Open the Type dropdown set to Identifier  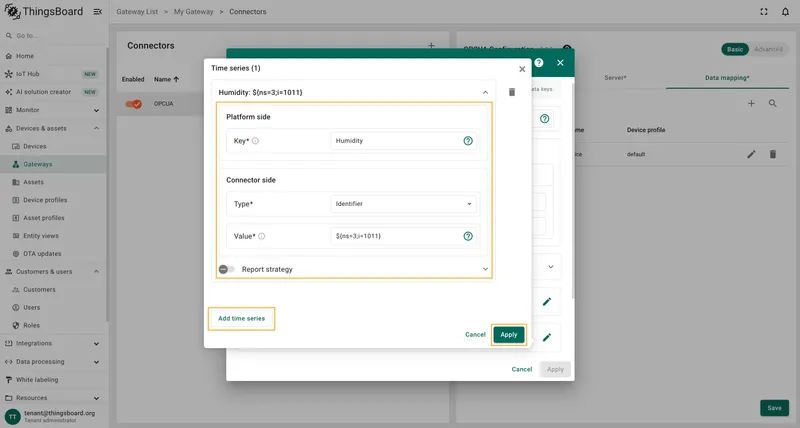(x=403, y=204)
